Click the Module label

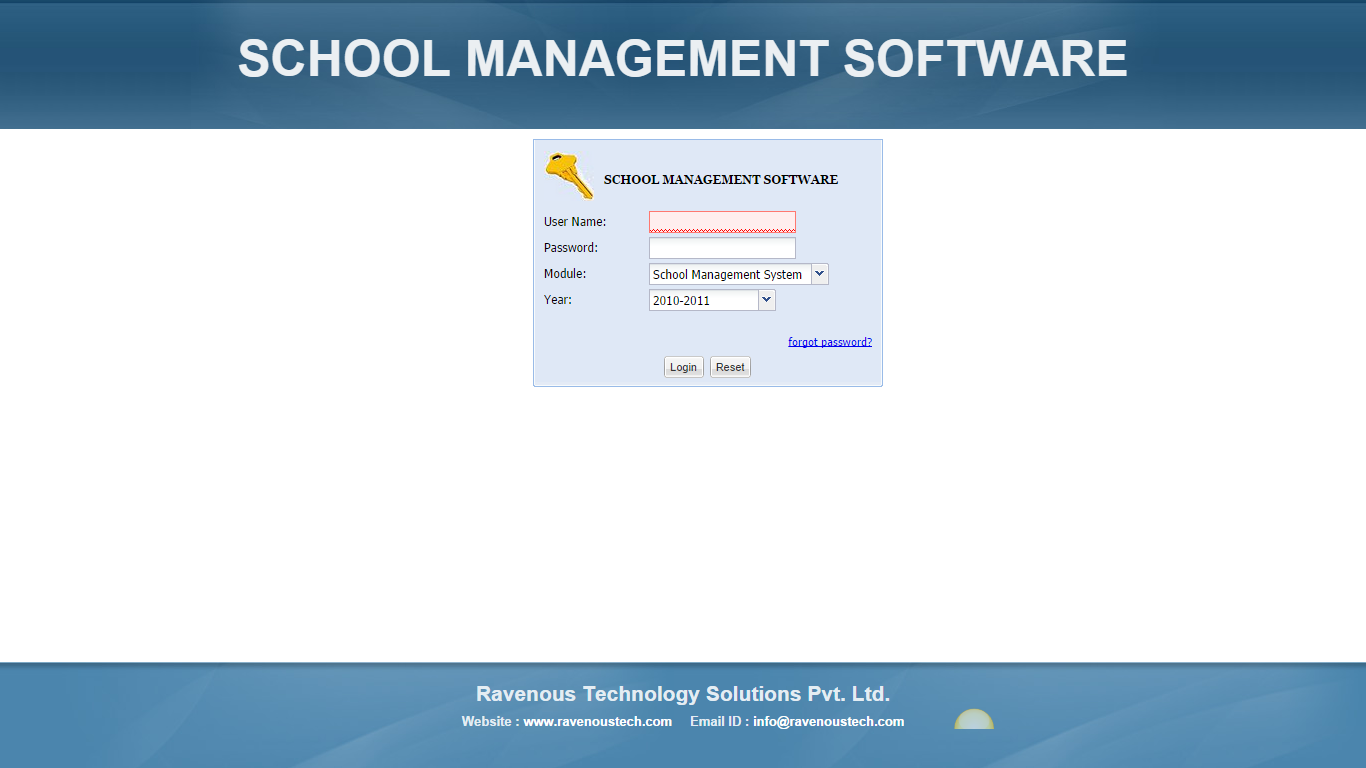coord(565,274)
